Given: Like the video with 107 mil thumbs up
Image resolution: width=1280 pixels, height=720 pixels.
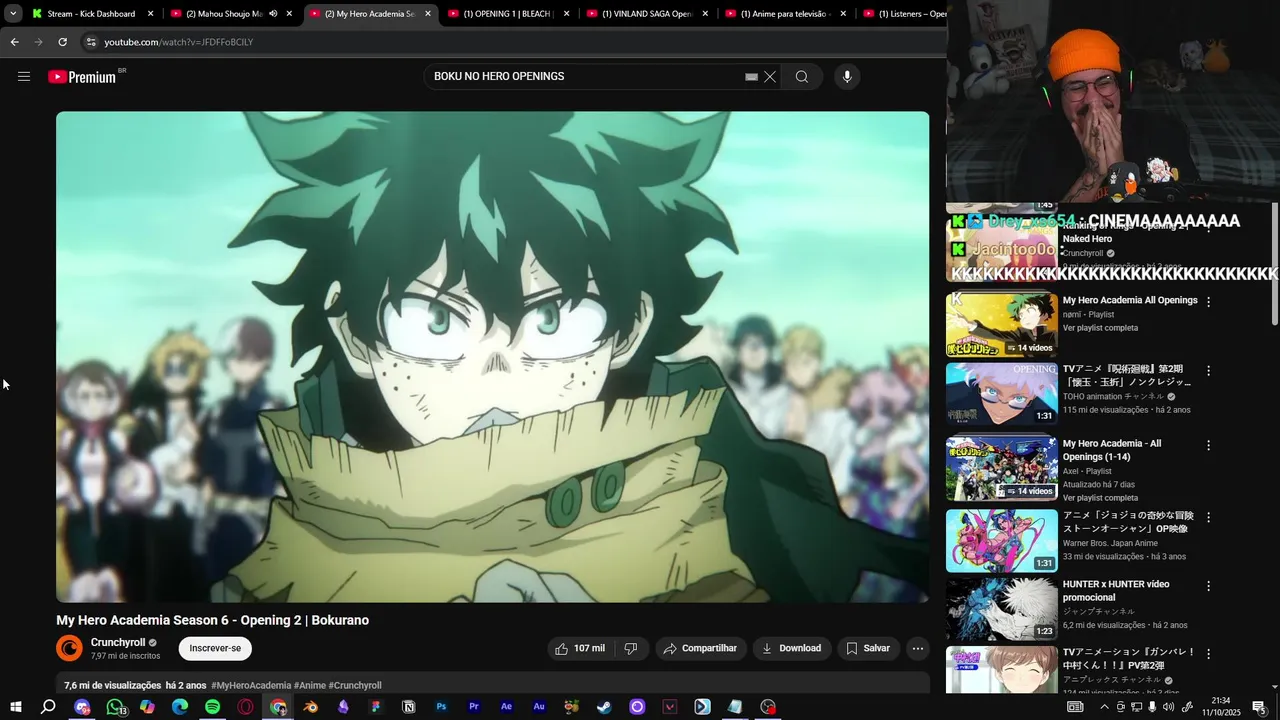Looking at the screenshot, I should [x=581, y=648].
